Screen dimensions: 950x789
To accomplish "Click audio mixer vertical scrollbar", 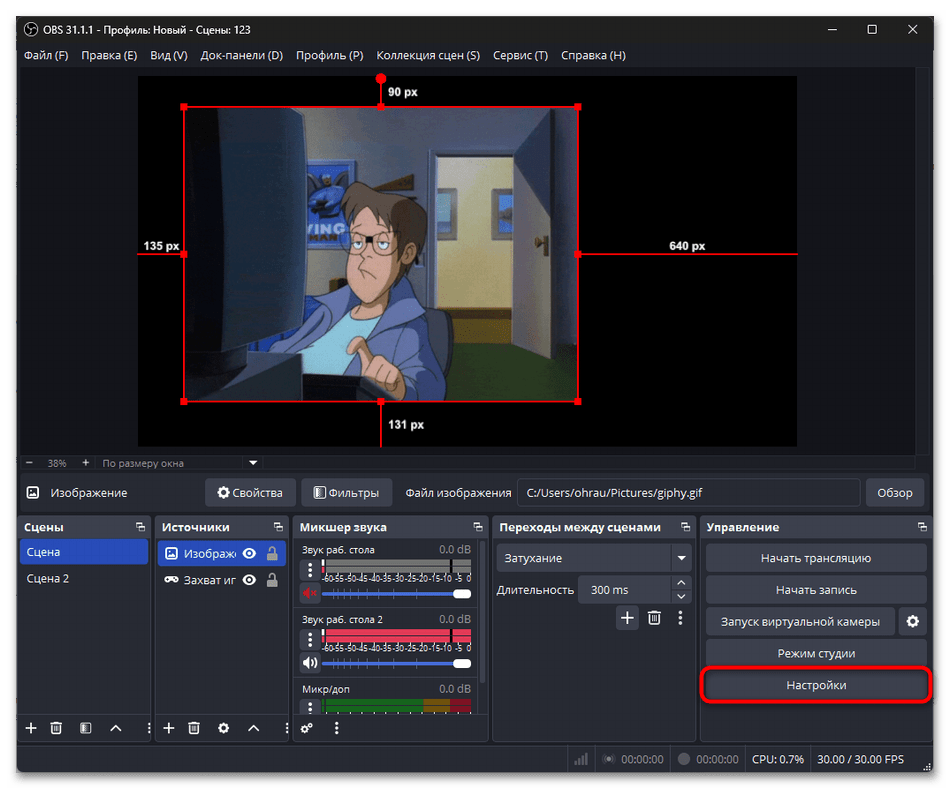I will (482, 612).
